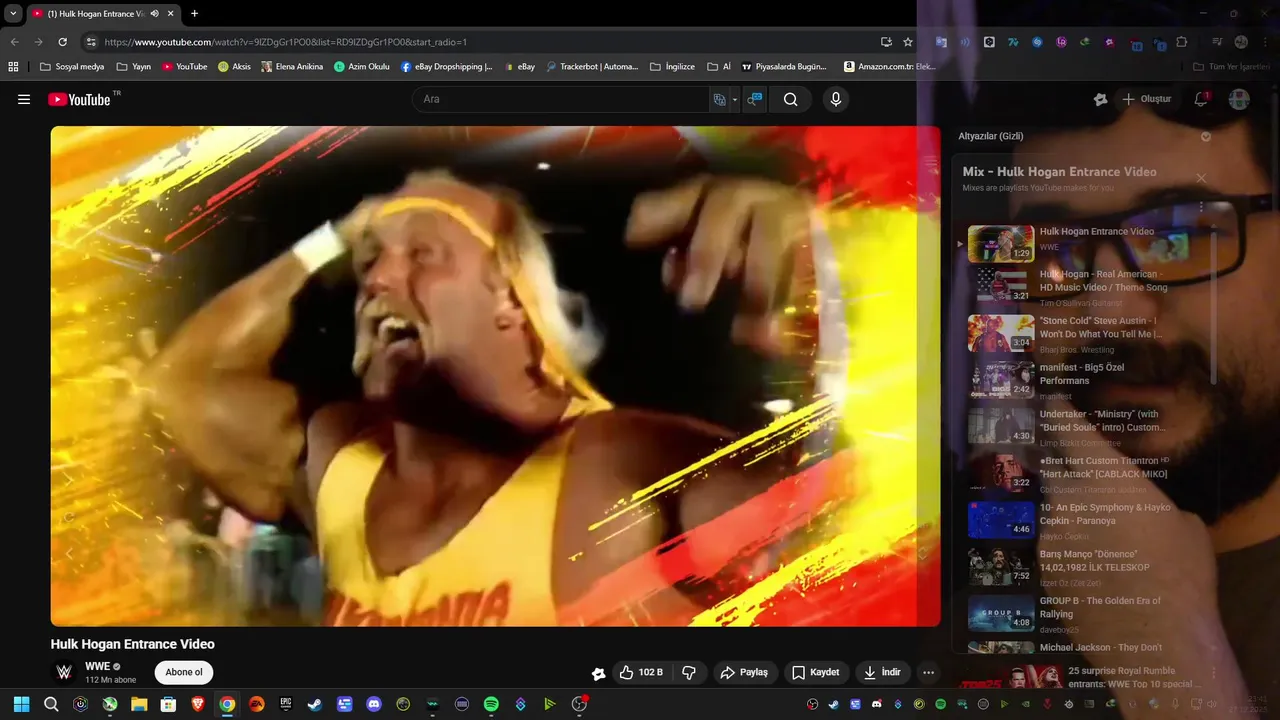The width and height of the screenshot is (1280, 720).
Task: Open the YouTube hamburger guide menu
Action: click(24, 99)
